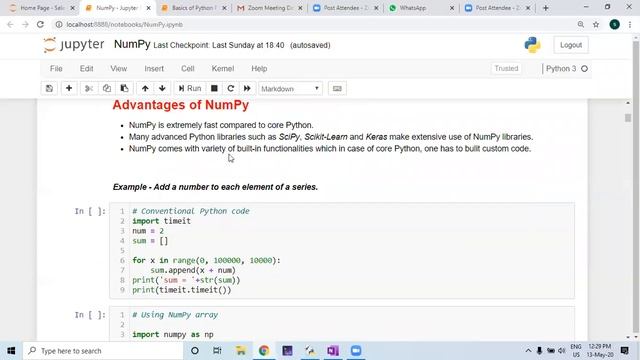The image size is (640, 360).
Task: Show hidden system tray icons
Action: (528, 351)
